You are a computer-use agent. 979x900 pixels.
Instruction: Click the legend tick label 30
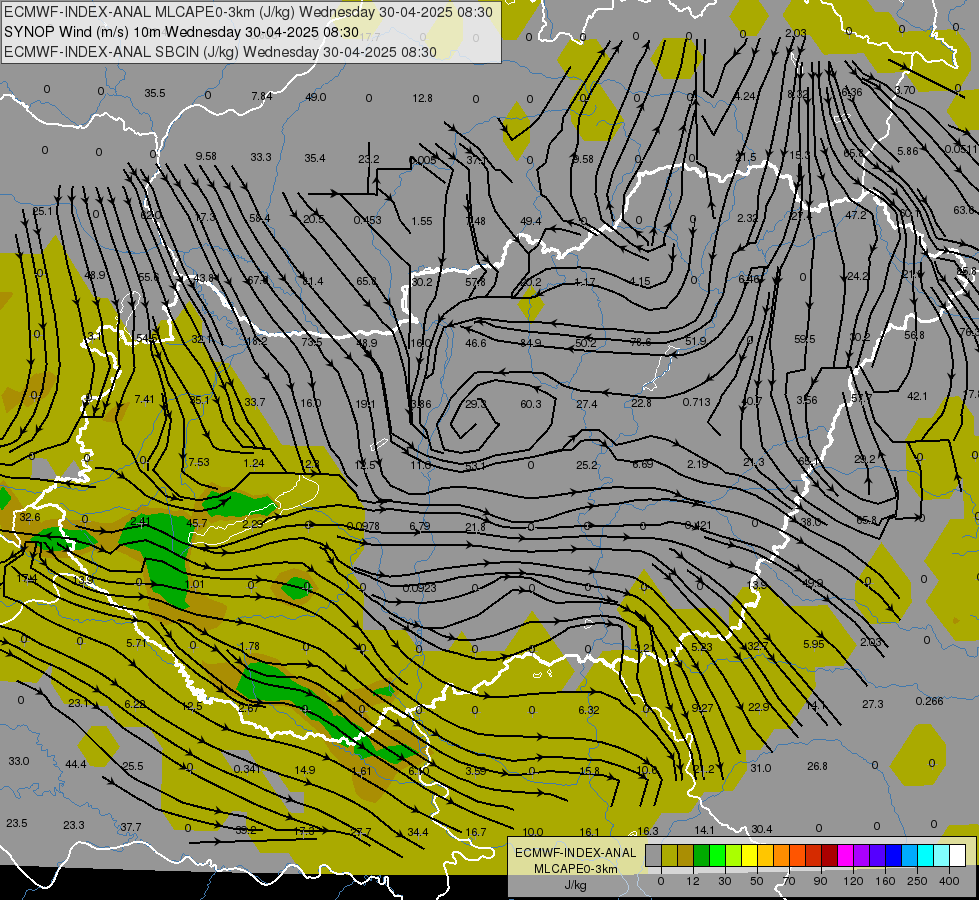tap(724, 881)
